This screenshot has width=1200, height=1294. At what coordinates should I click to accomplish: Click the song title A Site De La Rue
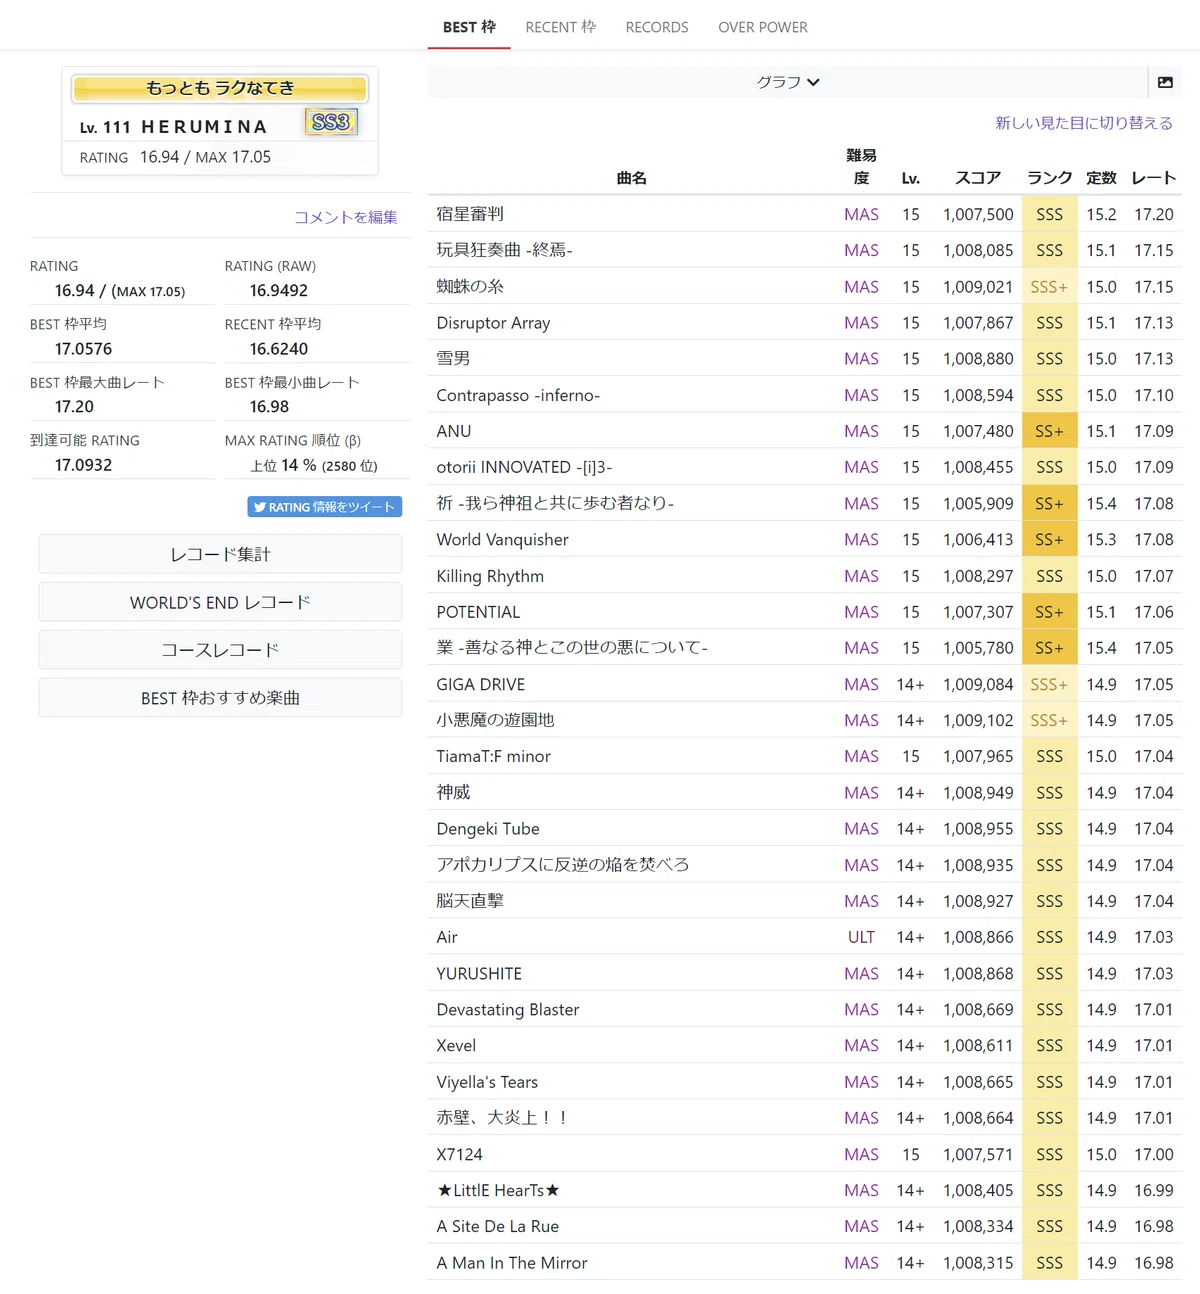tap(497, 1226)
